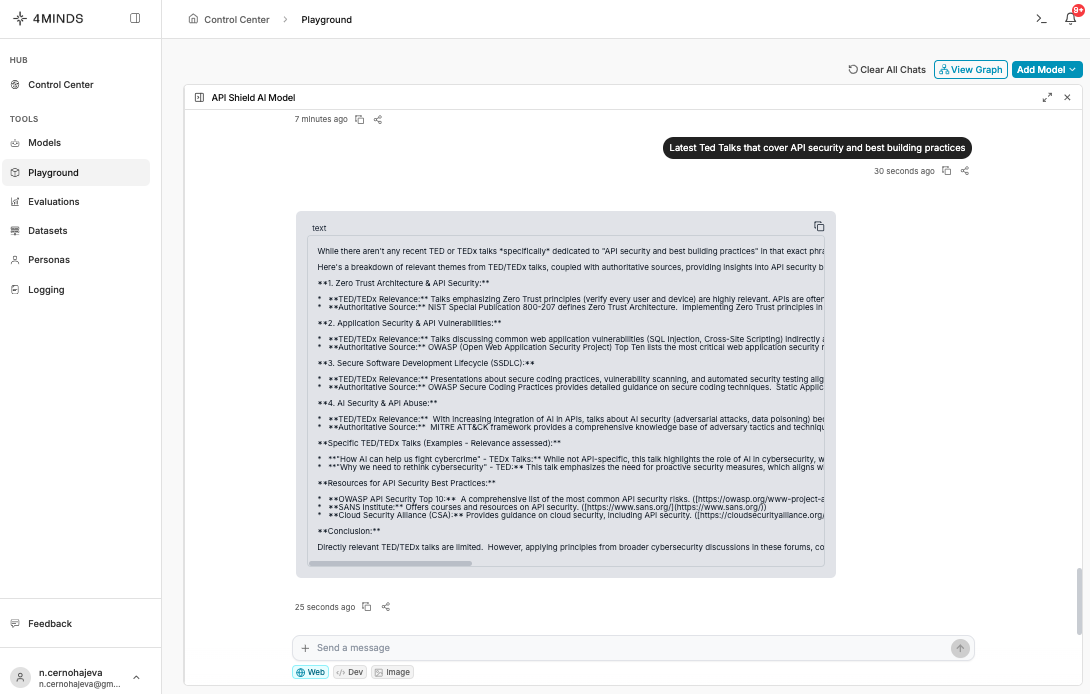Image resolution: width=1090 pixels, height=694 pixels.
Task: Click the '**1. Zero Trust Architecture & API Security:**' heading
Action: (x=403, y=283)
